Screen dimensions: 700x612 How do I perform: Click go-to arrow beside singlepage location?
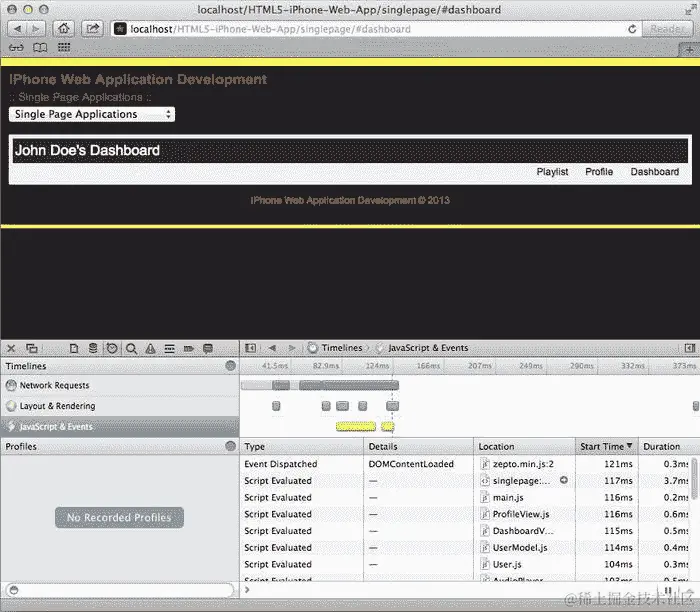(564, 480)
